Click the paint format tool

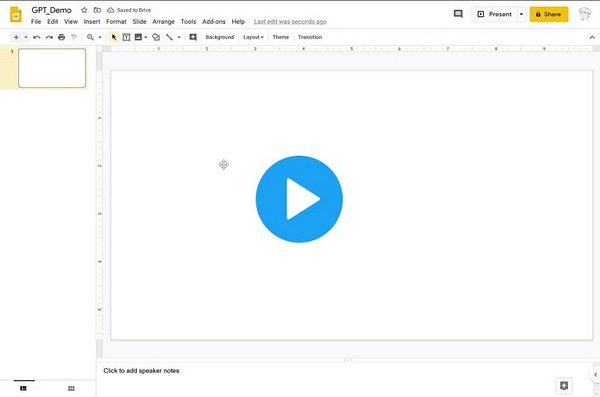74,37
